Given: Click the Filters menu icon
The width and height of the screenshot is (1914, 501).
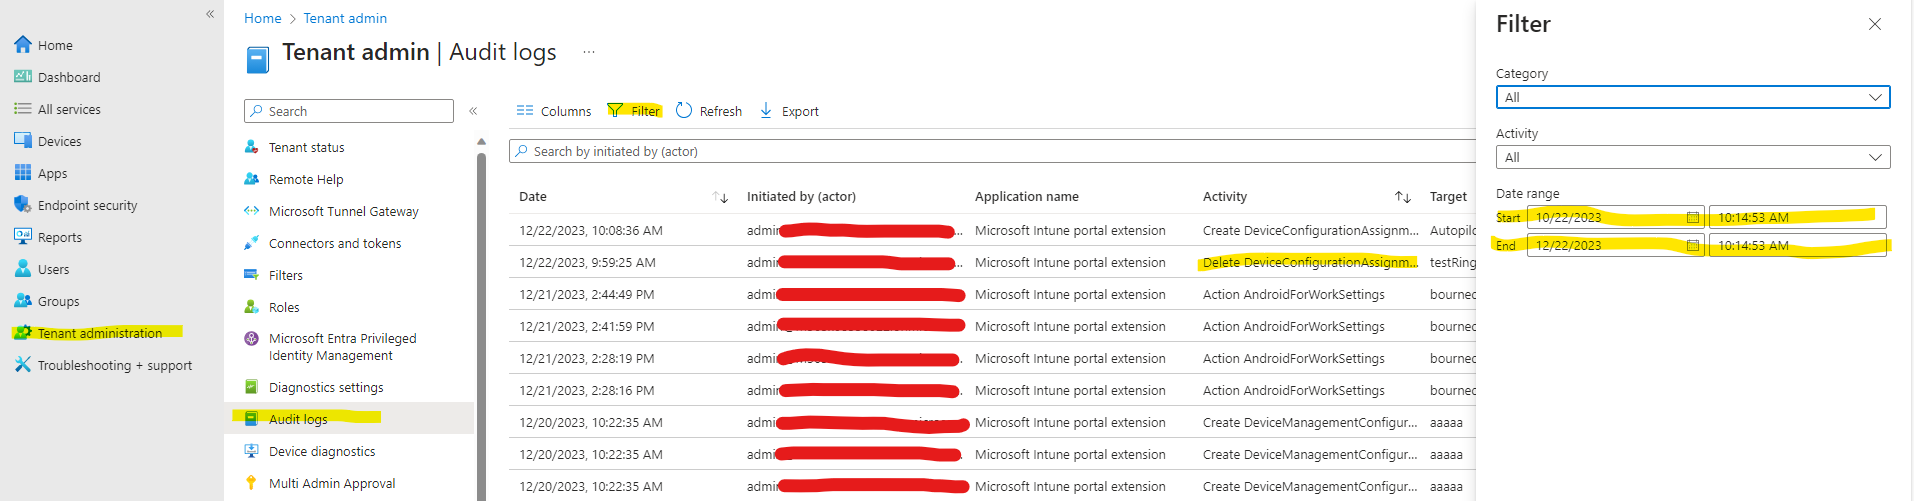Looking at the screenshot, I should pyautogui.click(x=252, y=275).
